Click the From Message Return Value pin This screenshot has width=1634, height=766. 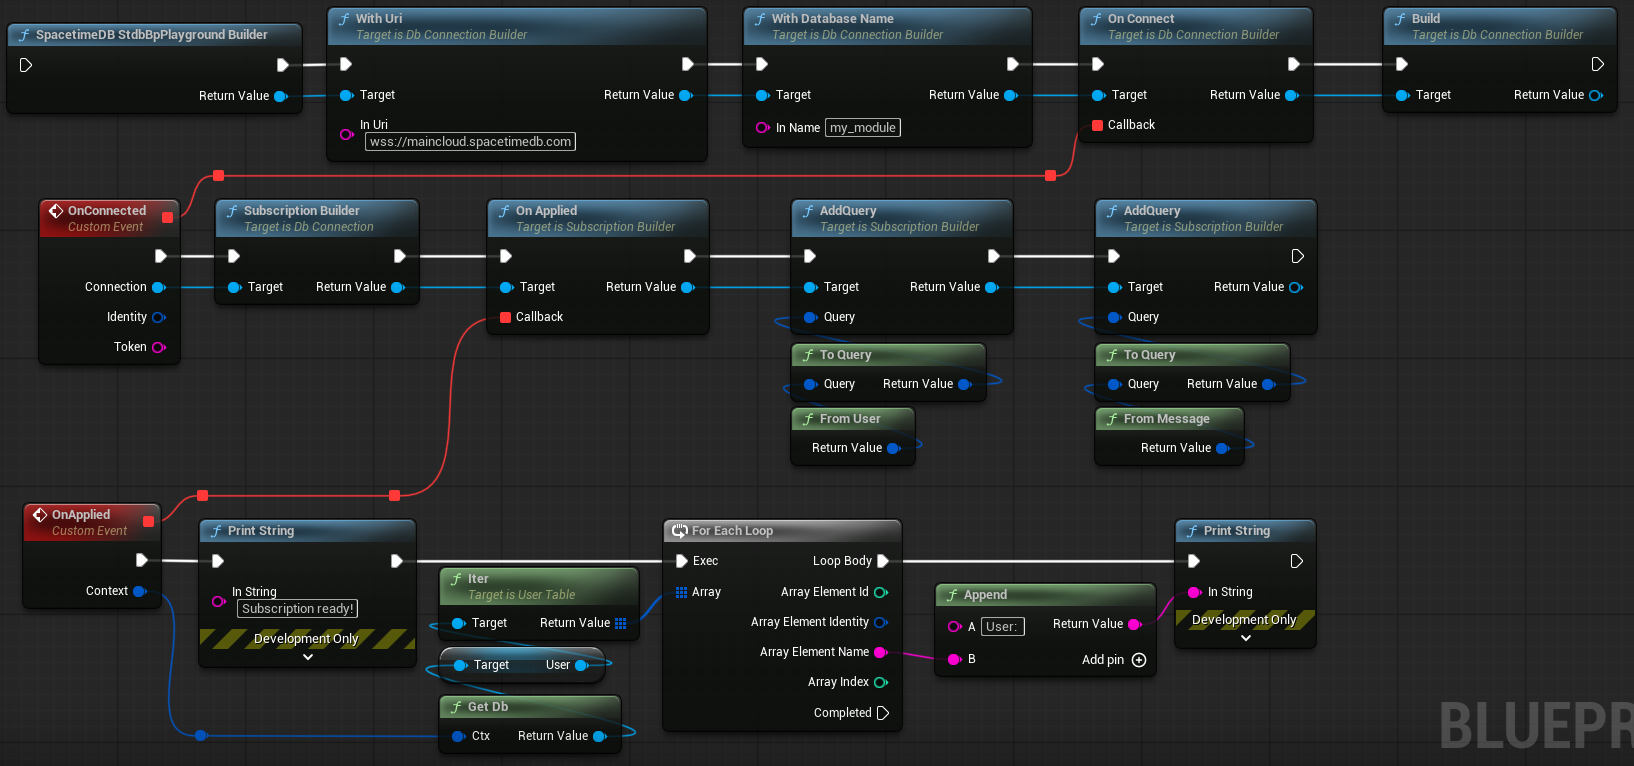(1222, 448)
